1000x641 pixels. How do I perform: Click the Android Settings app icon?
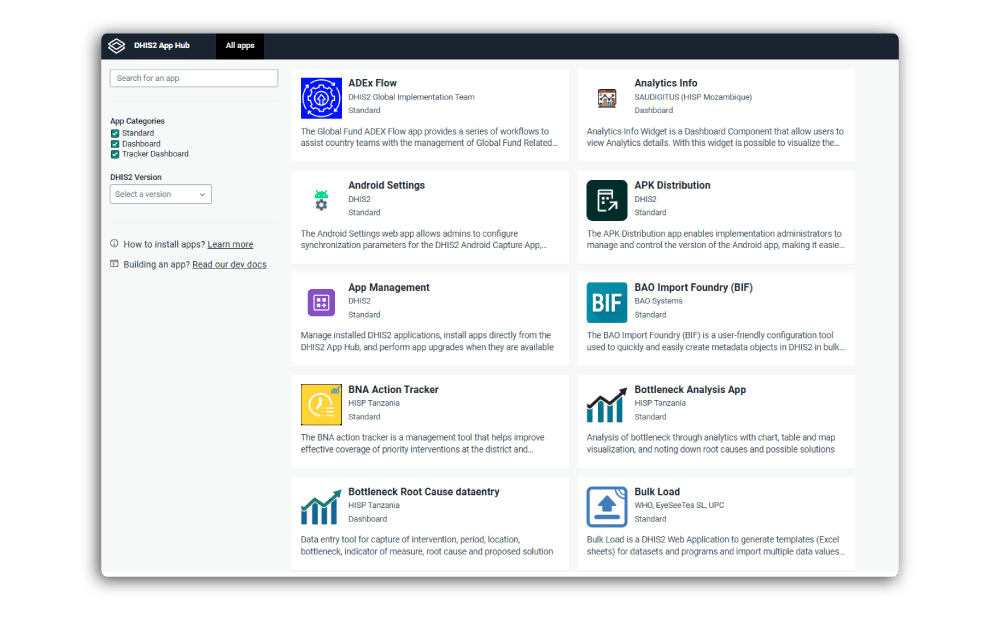point(321,200)
